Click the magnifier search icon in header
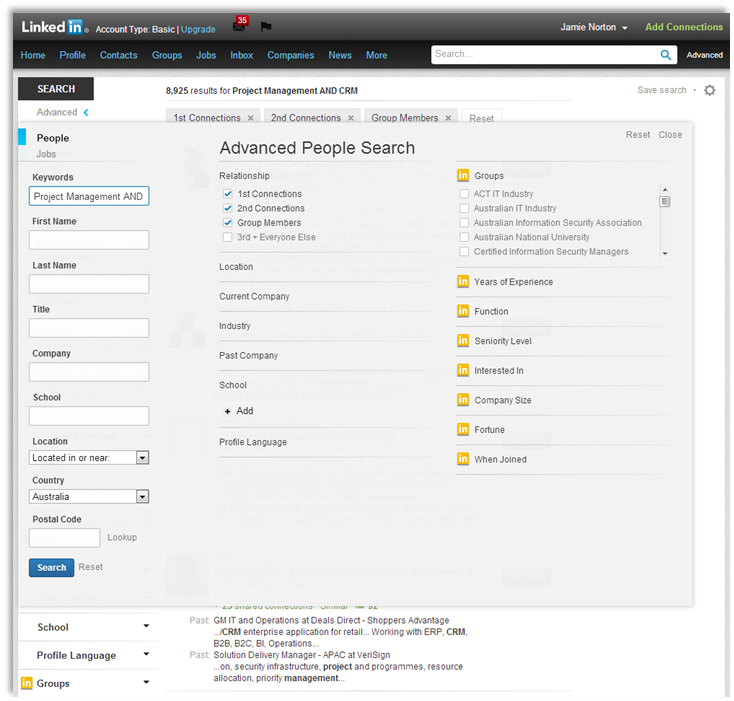This screenshot has height=701, width=734. [666, 55]
